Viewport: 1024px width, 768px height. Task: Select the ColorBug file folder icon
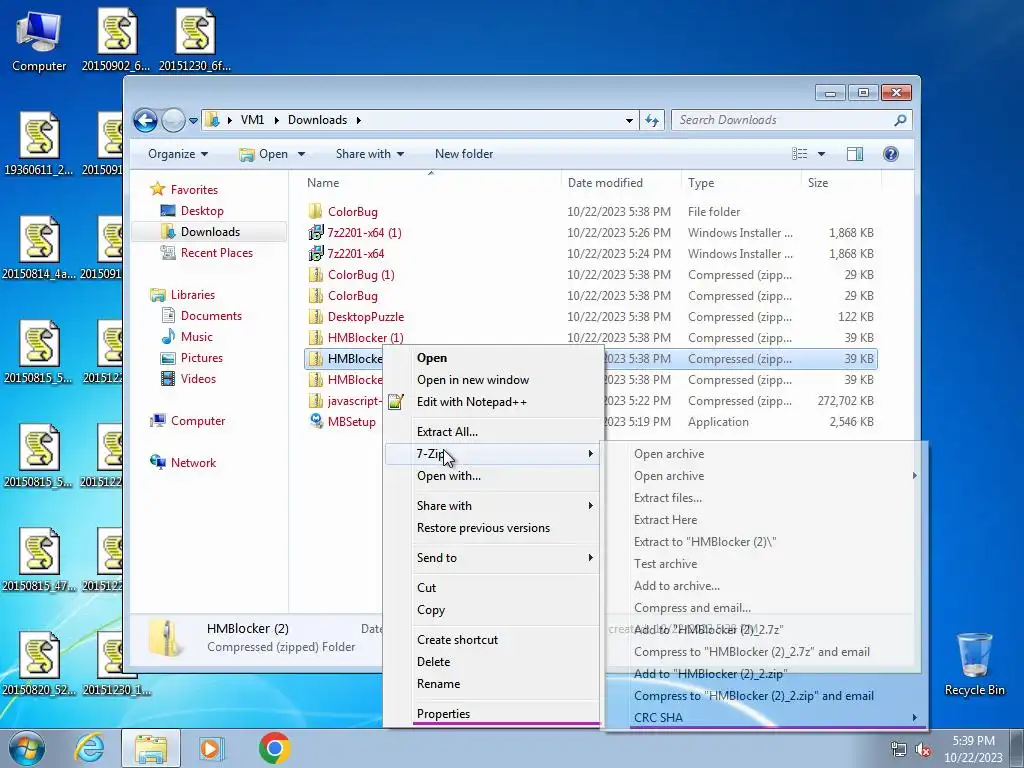pos(315,212)
